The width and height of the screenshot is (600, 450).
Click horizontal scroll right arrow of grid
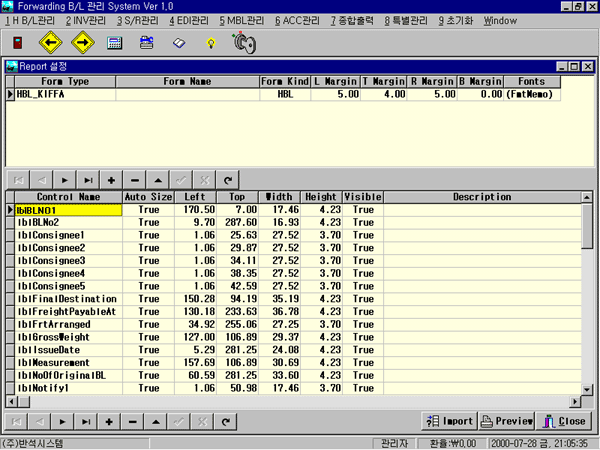pos(575,402)
